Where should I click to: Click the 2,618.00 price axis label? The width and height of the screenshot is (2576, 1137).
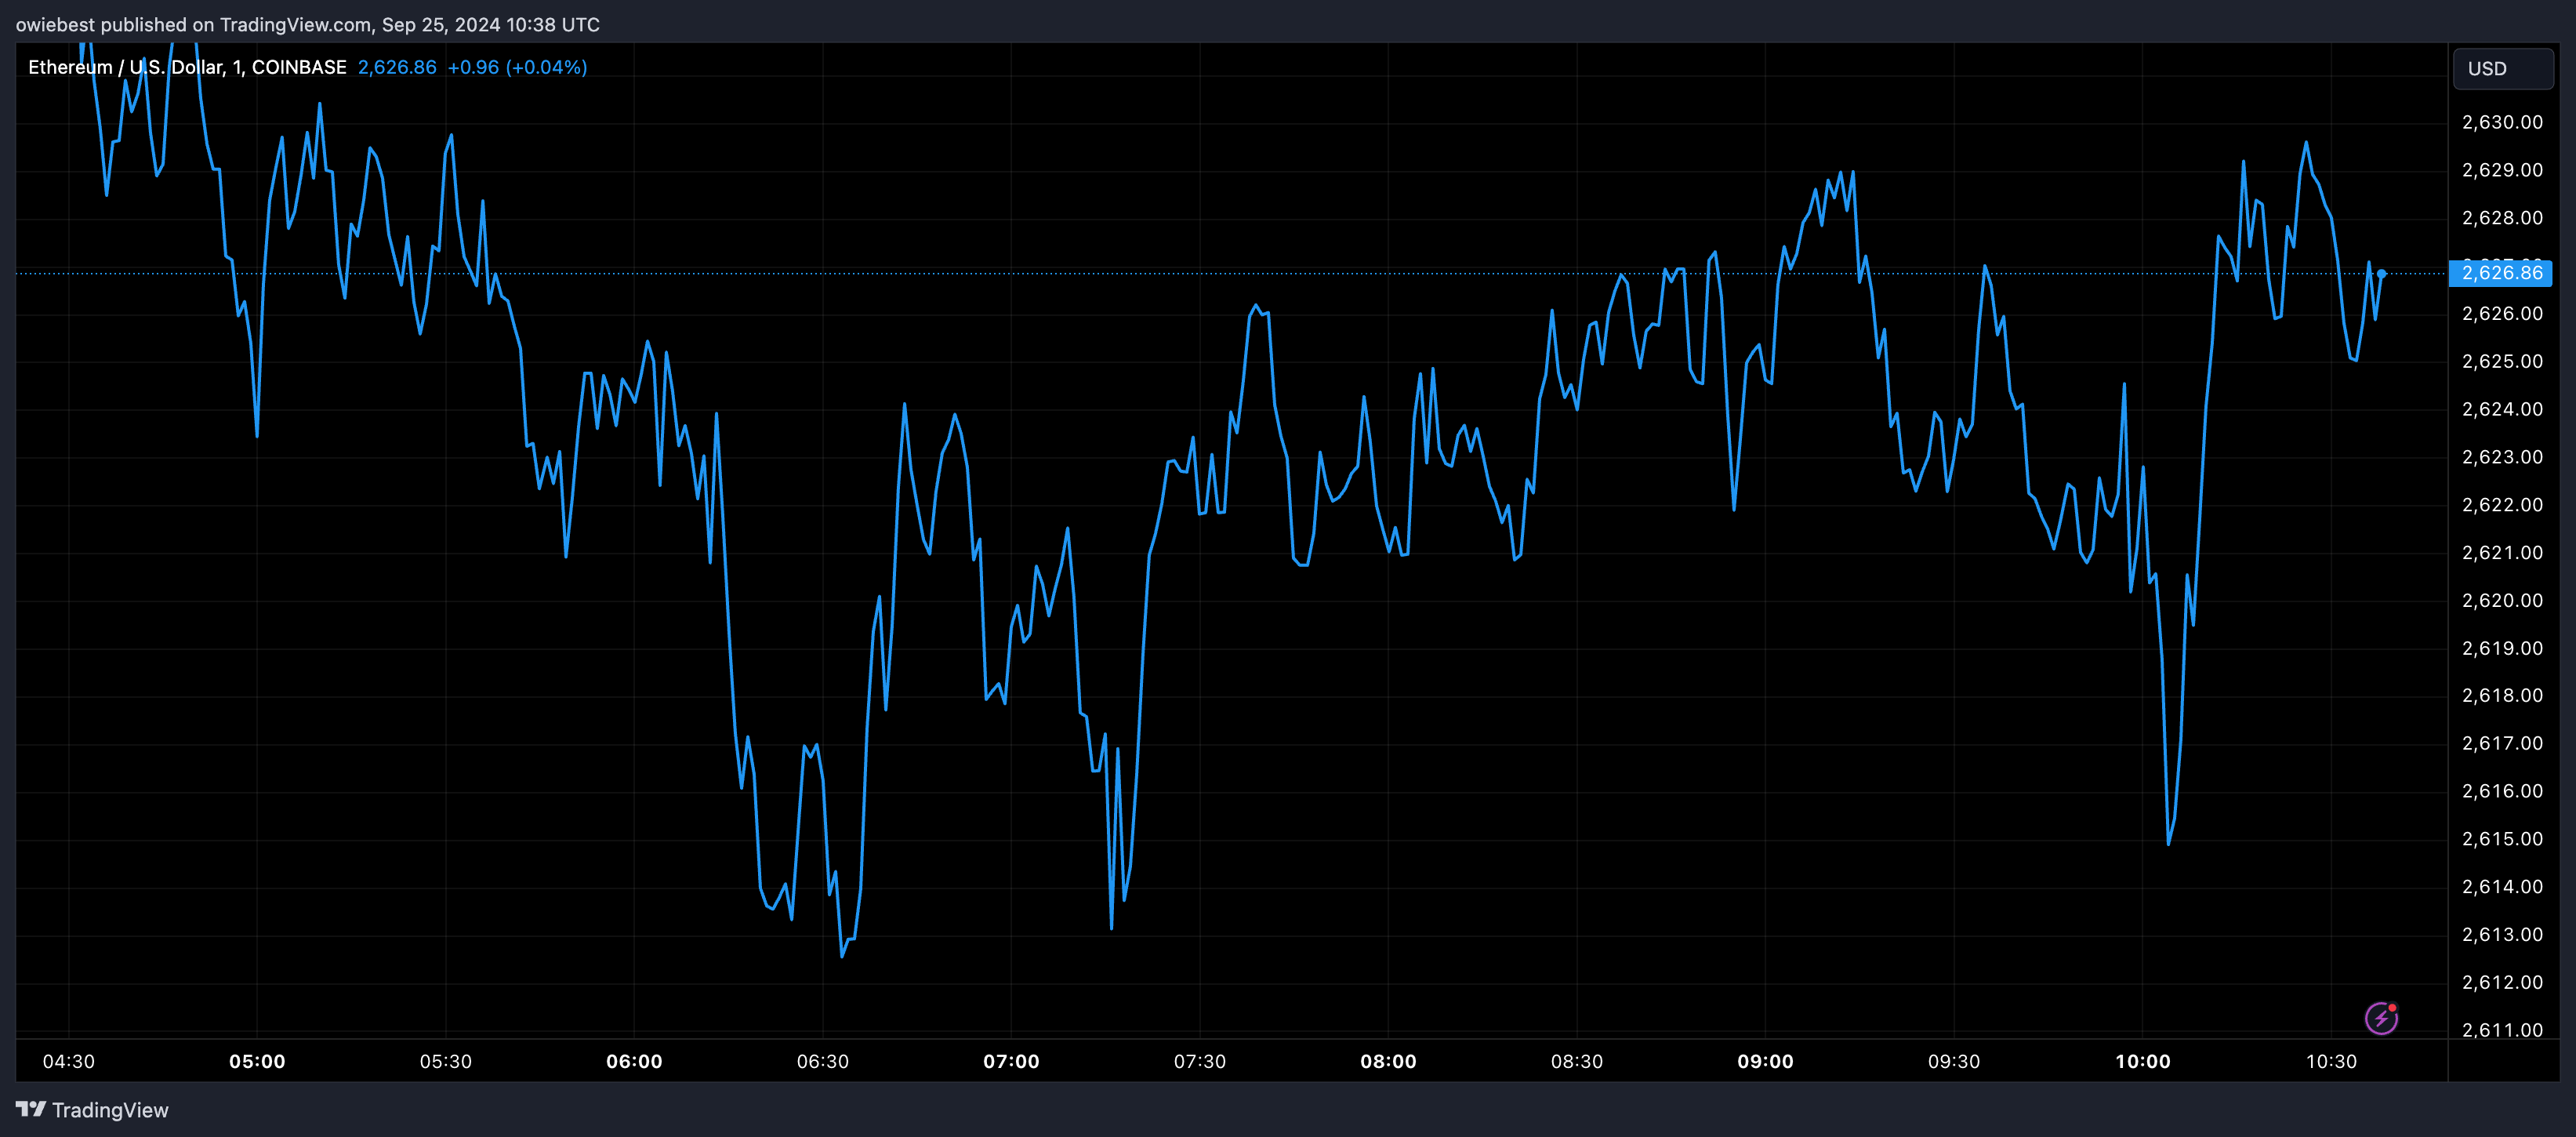coord(2502,695)
